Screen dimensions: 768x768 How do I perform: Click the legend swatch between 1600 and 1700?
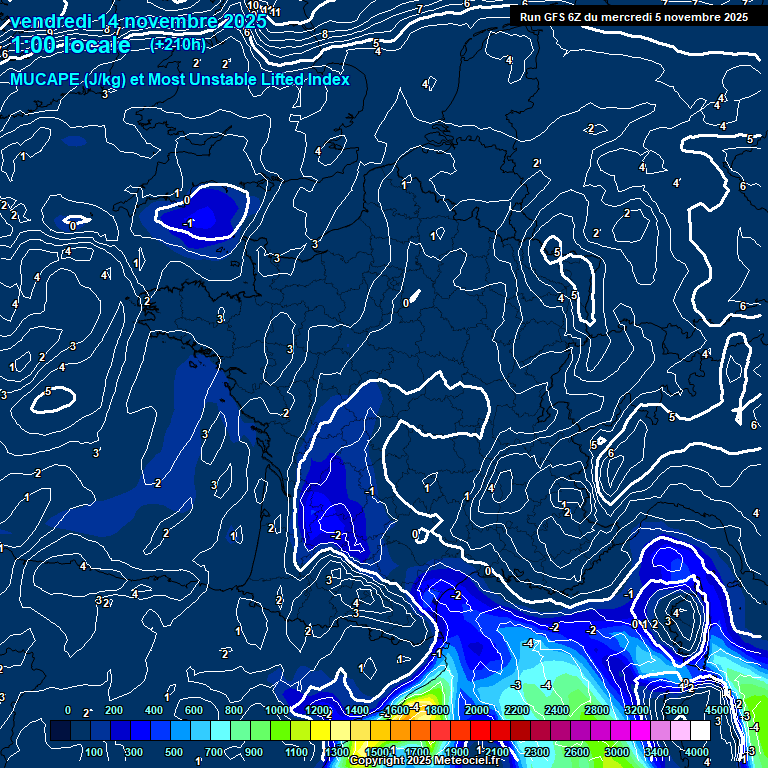coord(400,730)
